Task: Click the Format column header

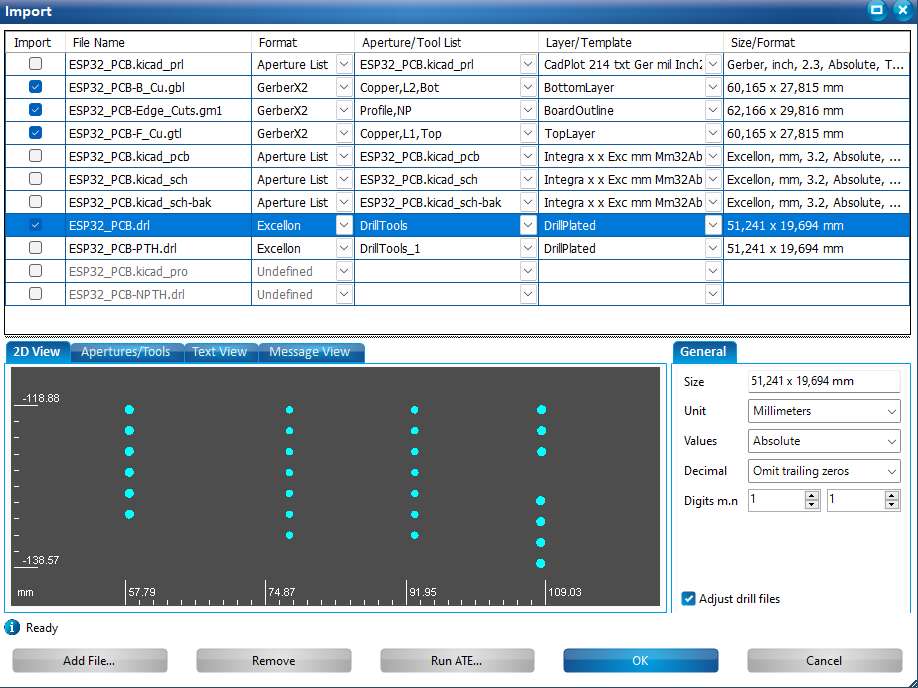Action: [x=303, y=43]
